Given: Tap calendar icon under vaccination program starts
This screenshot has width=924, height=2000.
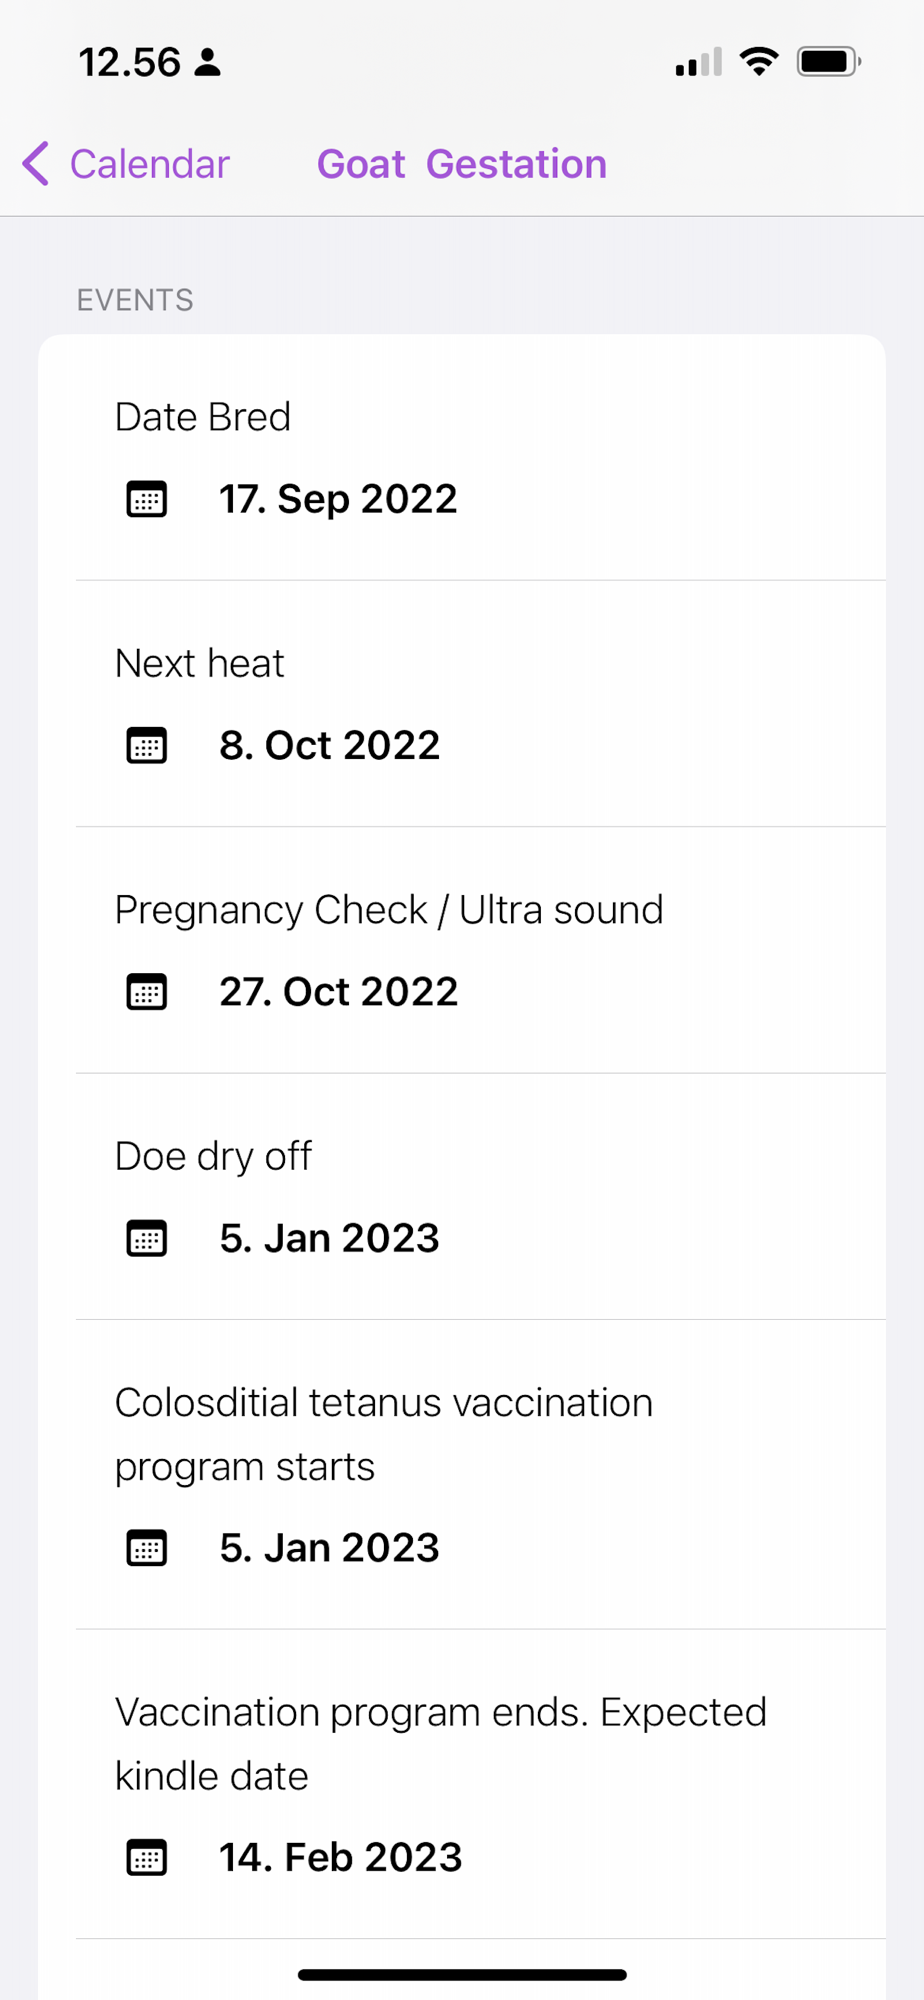Looking at the screenshot, I should point(147,1548).
